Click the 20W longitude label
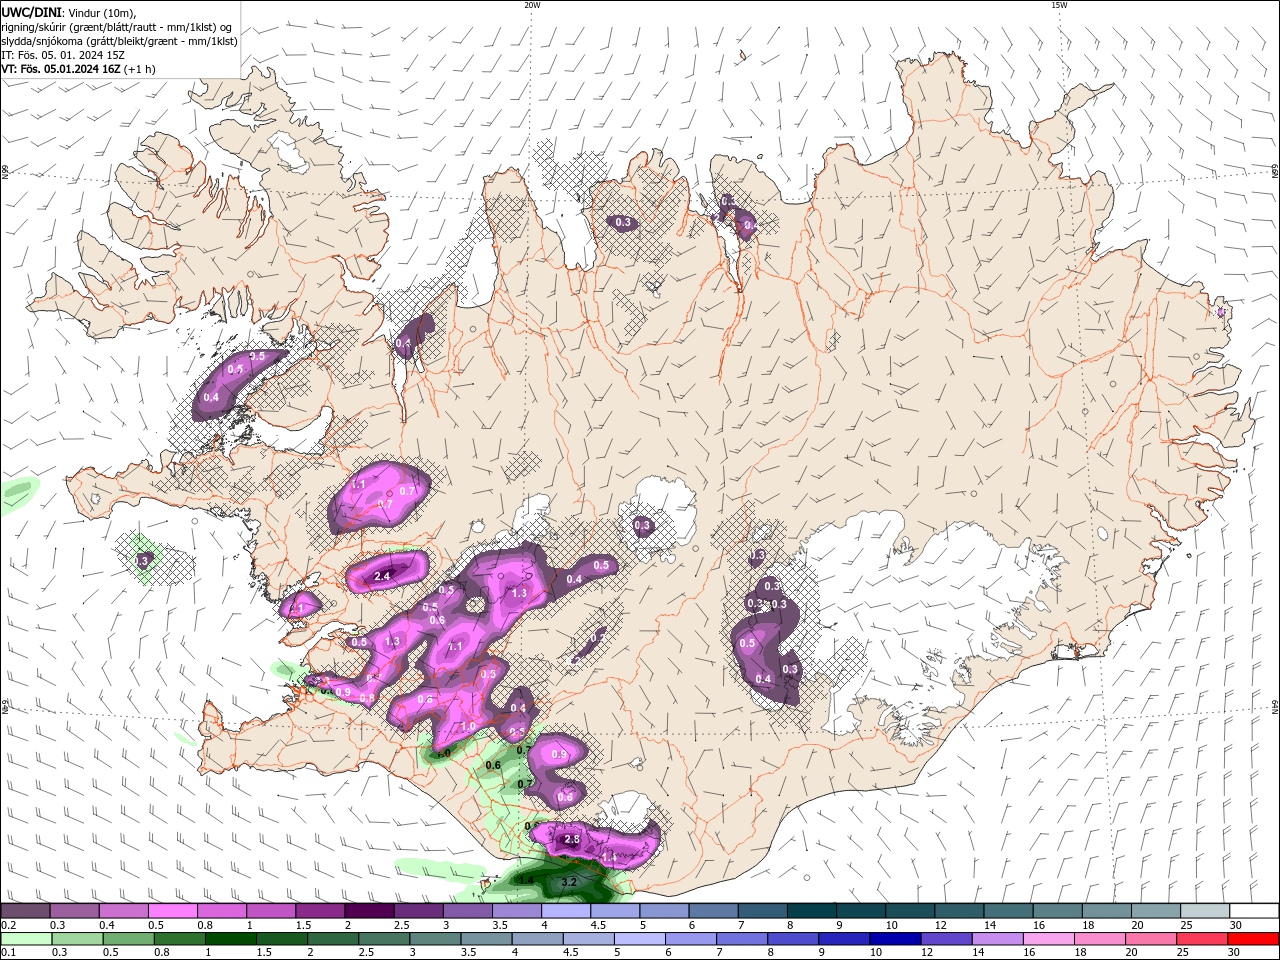This screenshot has height=960, width=1280. pyautogui.click(x=532, y=5)
